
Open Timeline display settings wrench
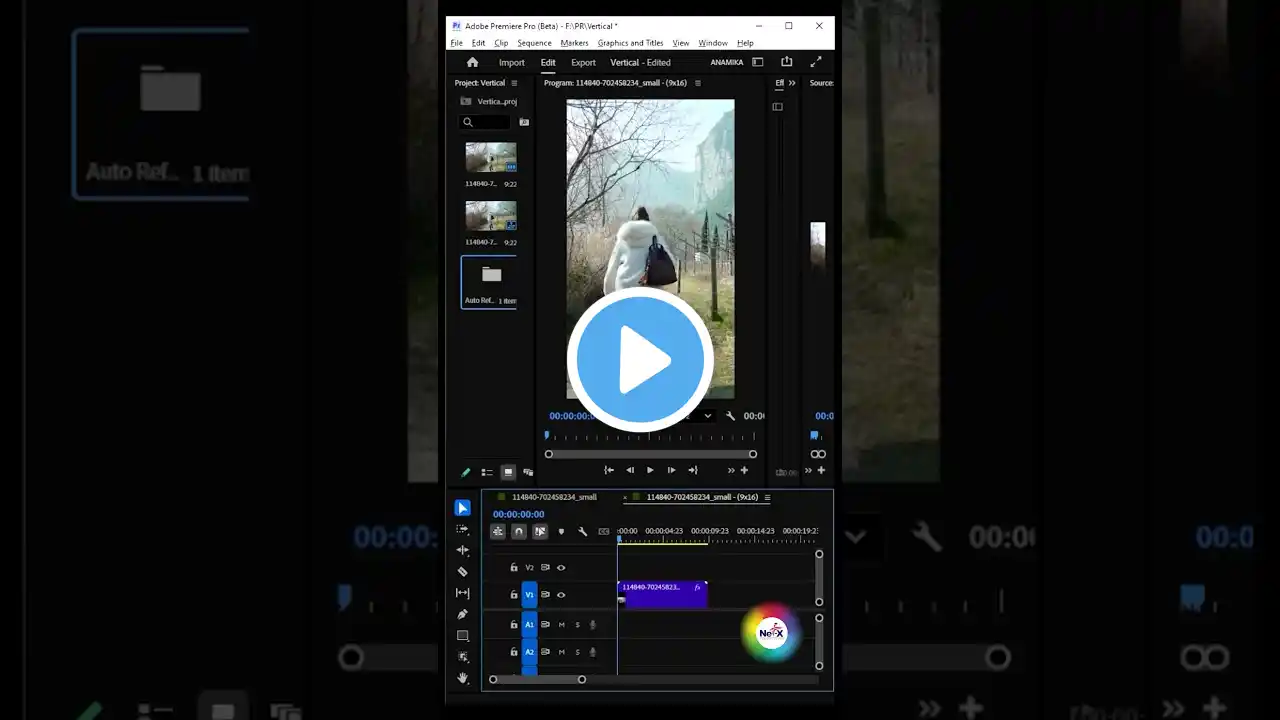pyautogui.click(x=582, y=532)
